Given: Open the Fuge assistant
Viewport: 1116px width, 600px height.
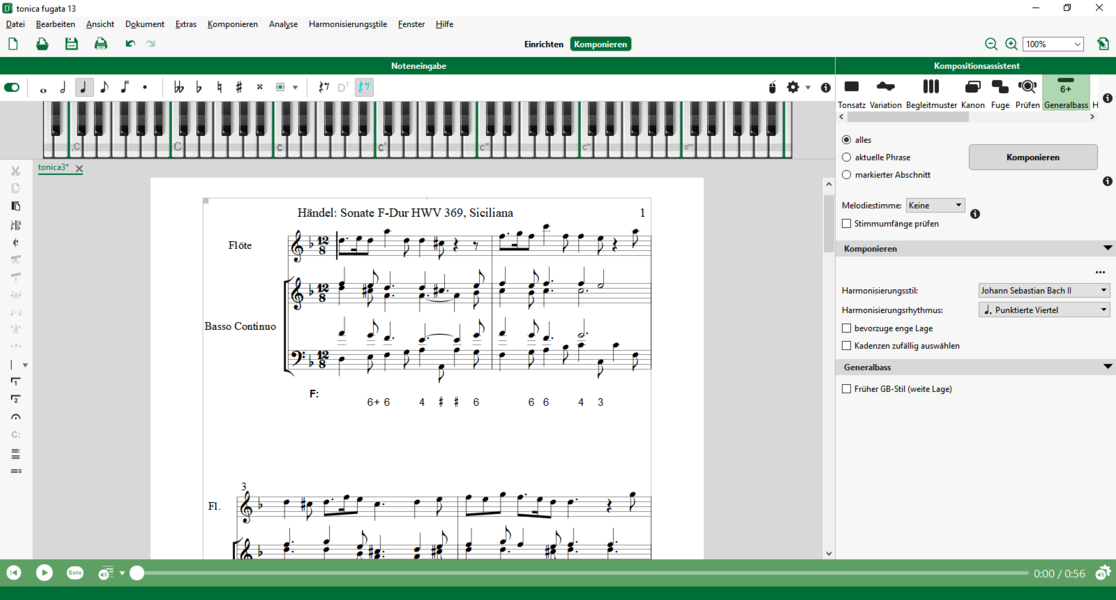Looking at the screenshot, I should click(1000, 93).
